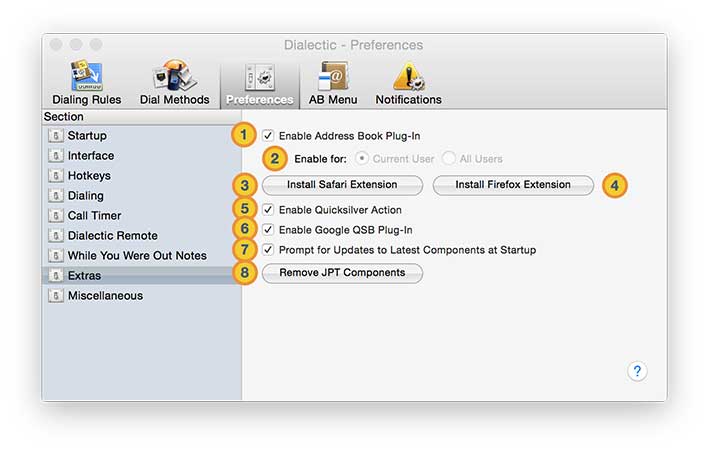
Task: Select the Dialing section text
Action: [x=86, y=196]
